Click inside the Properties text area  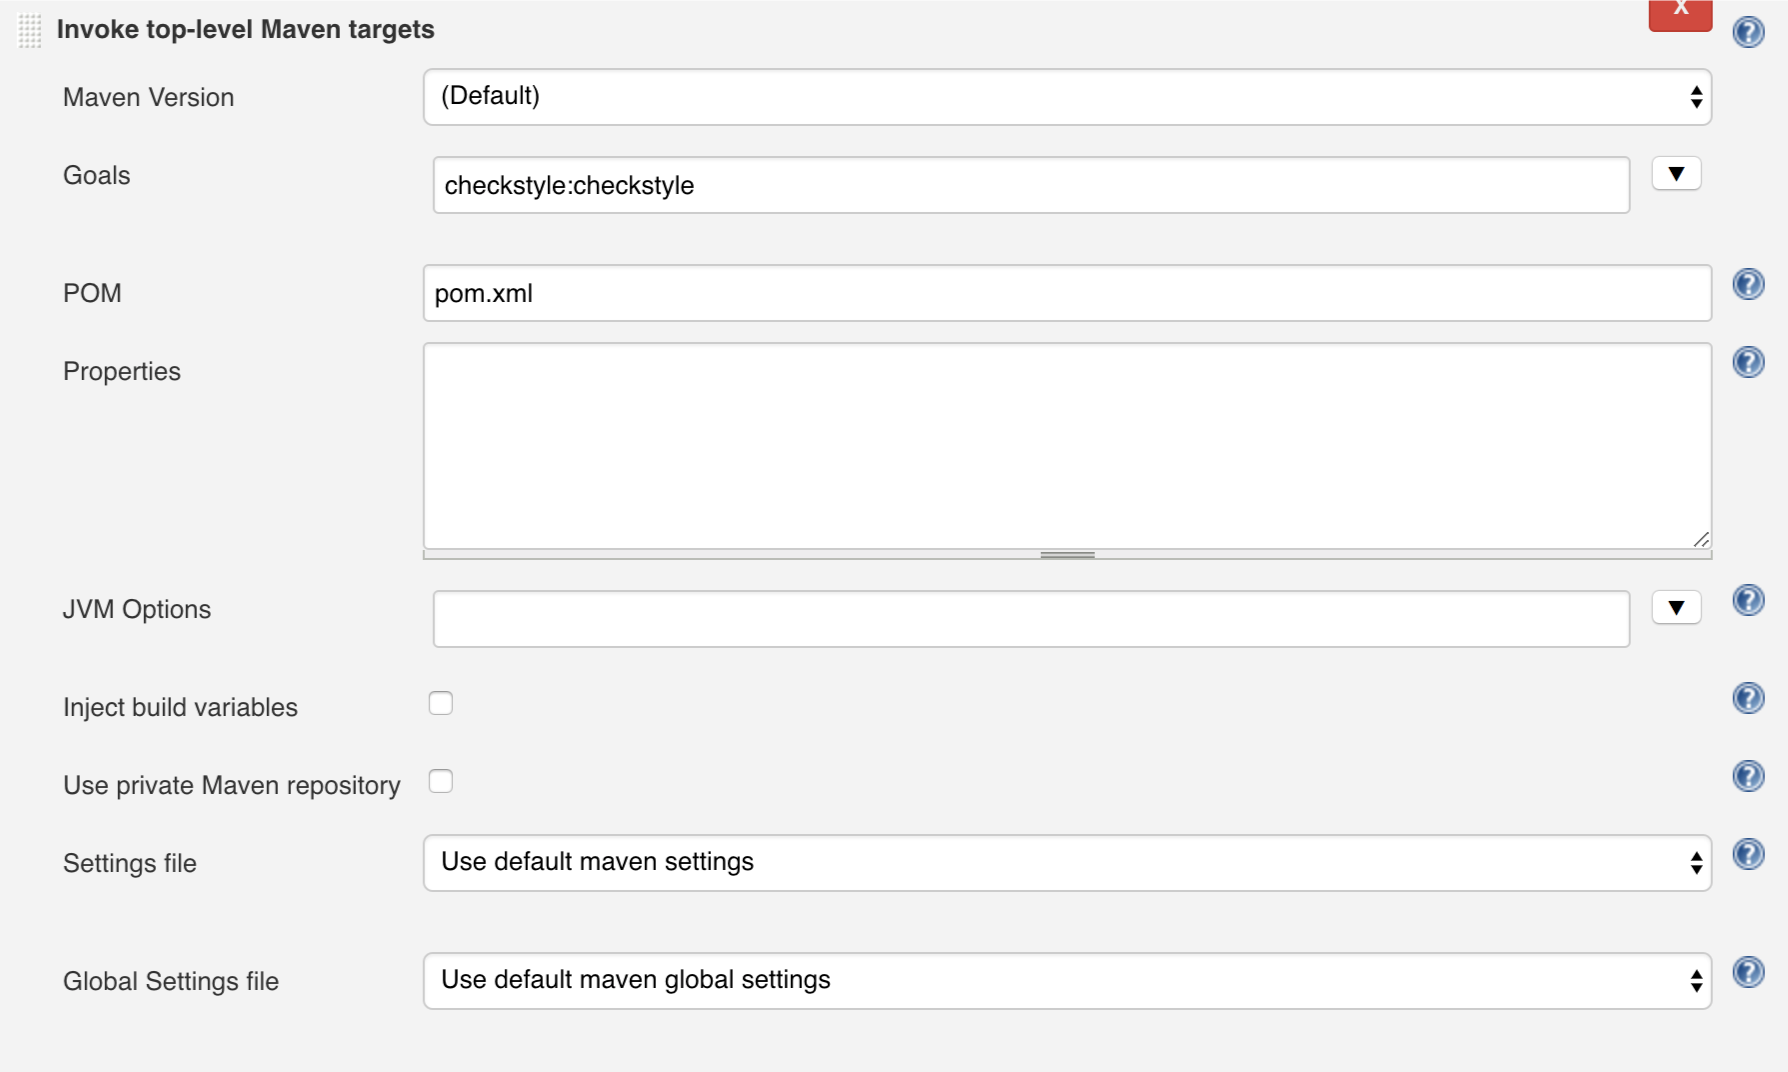point(1067,445)
